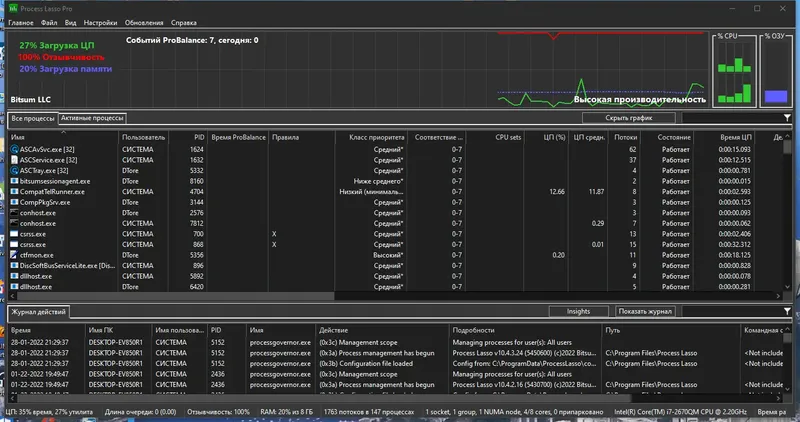Click the Отзывчивость: 100% status bar entry
The width and height of the screenshot is (800, 422).
coord(218,412)
